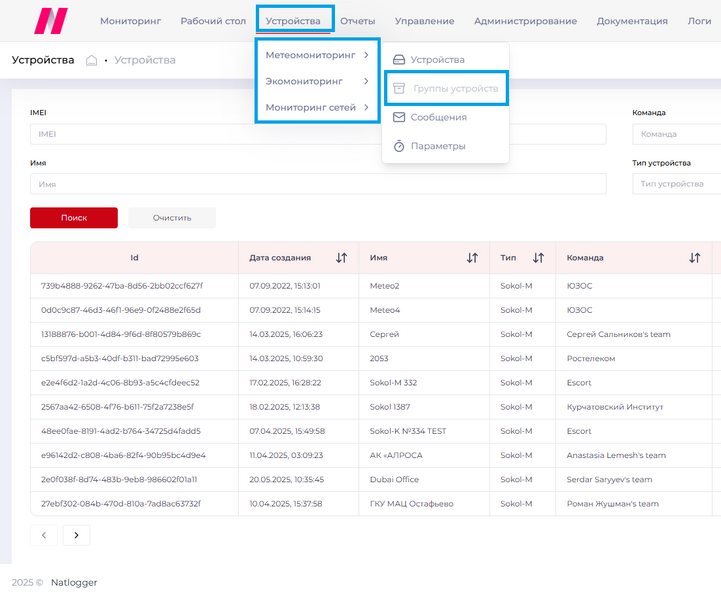This screenshot has height=600, width=721.
Task: Select row with name Meteo2
Action: tap(384, 286)
